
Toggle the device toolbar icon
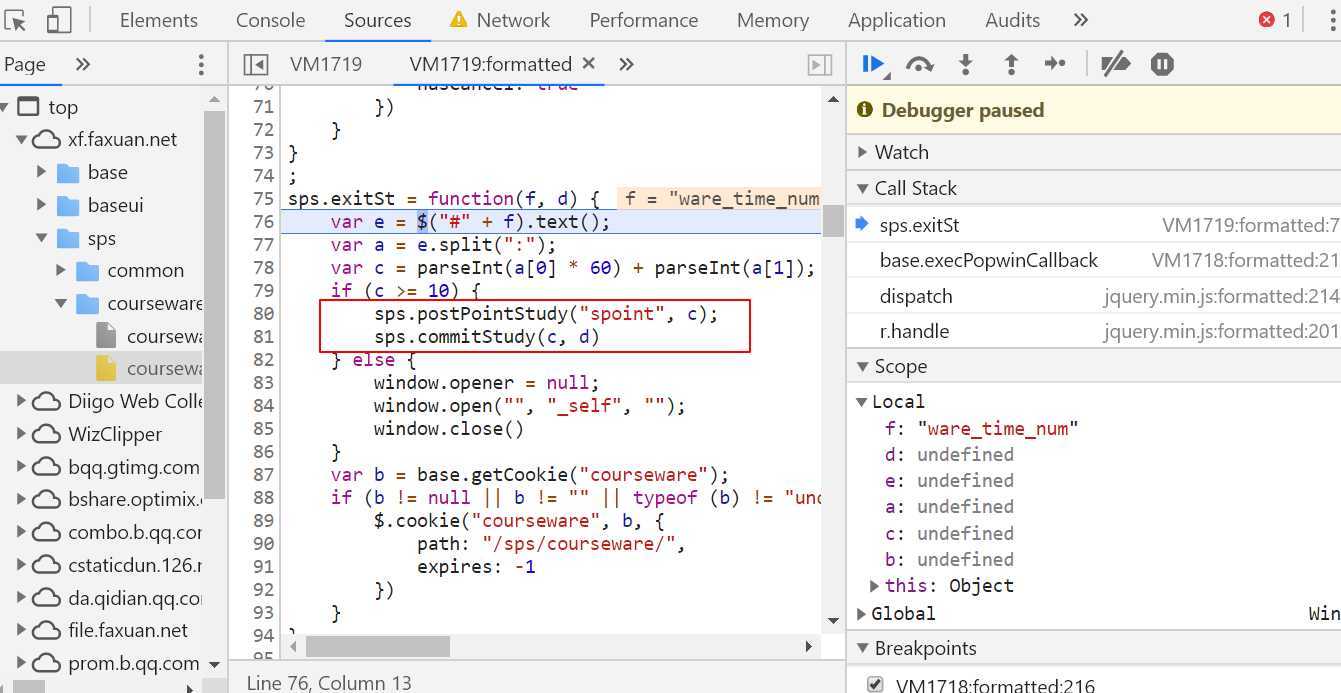click(x=59, y=20)
